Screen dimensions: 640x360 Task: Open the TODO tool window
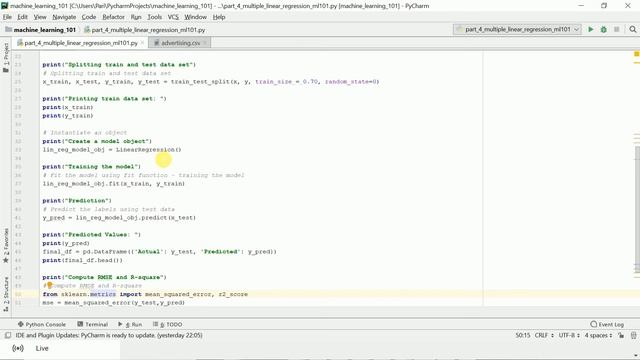[168, 324]
